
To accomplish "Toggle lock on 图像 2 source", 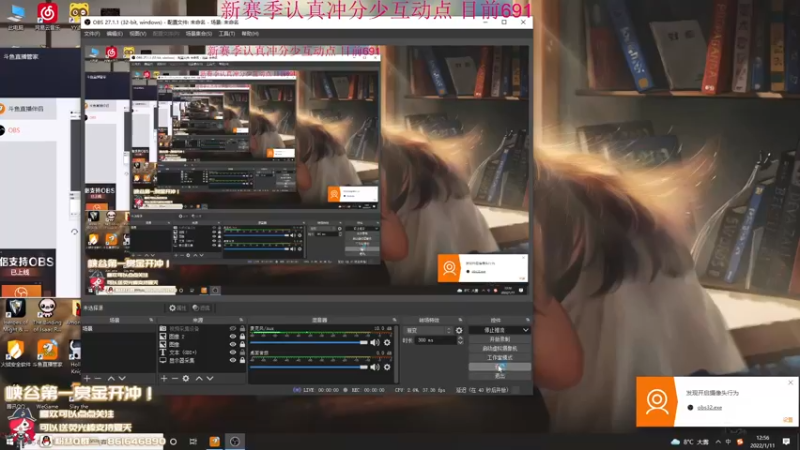I will 242,337.
